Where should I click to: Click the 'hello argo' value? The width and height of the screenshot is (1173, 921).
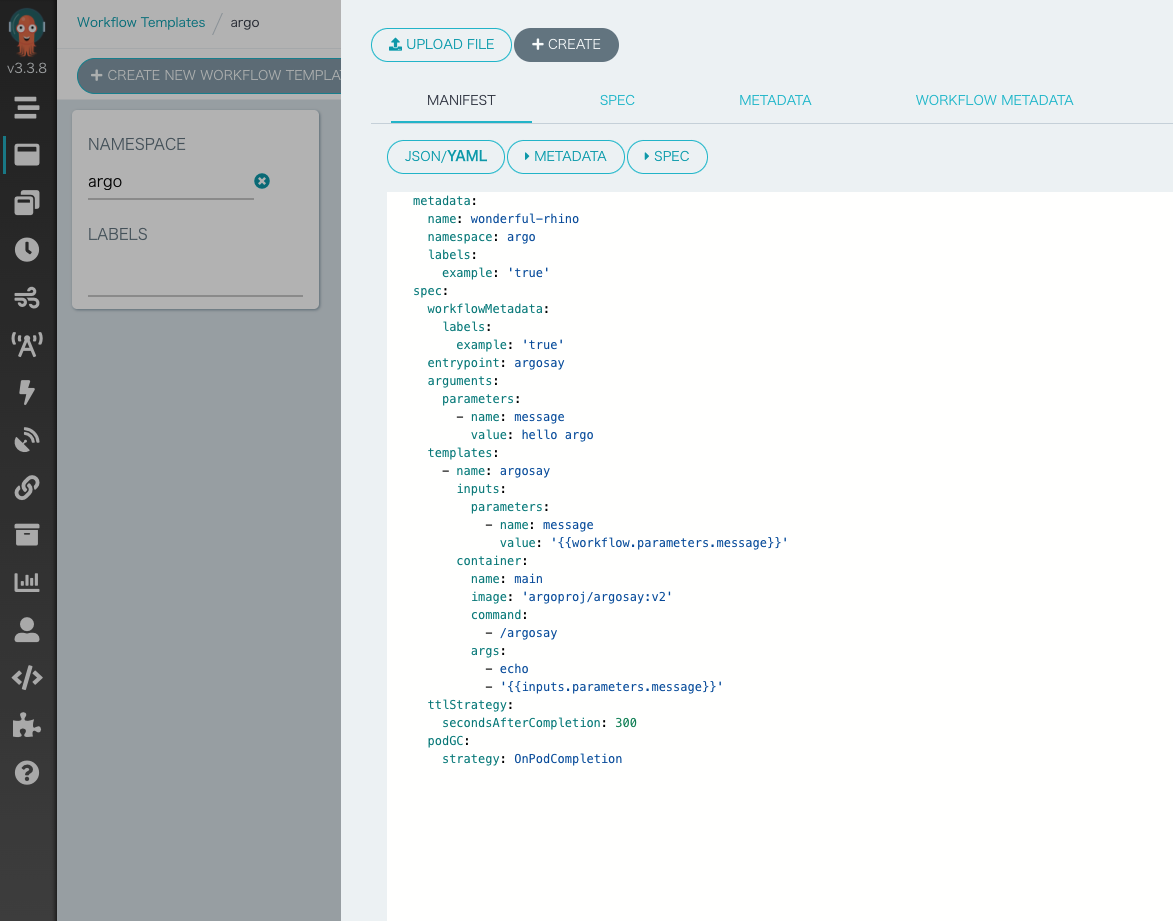557,435
